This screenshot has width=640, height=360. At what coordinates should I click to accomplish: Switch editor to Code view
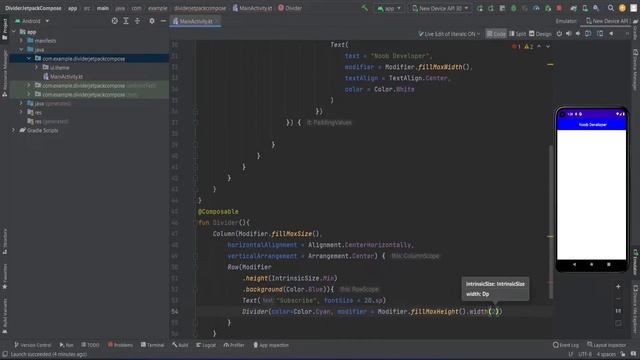click(x=496, y=34)
